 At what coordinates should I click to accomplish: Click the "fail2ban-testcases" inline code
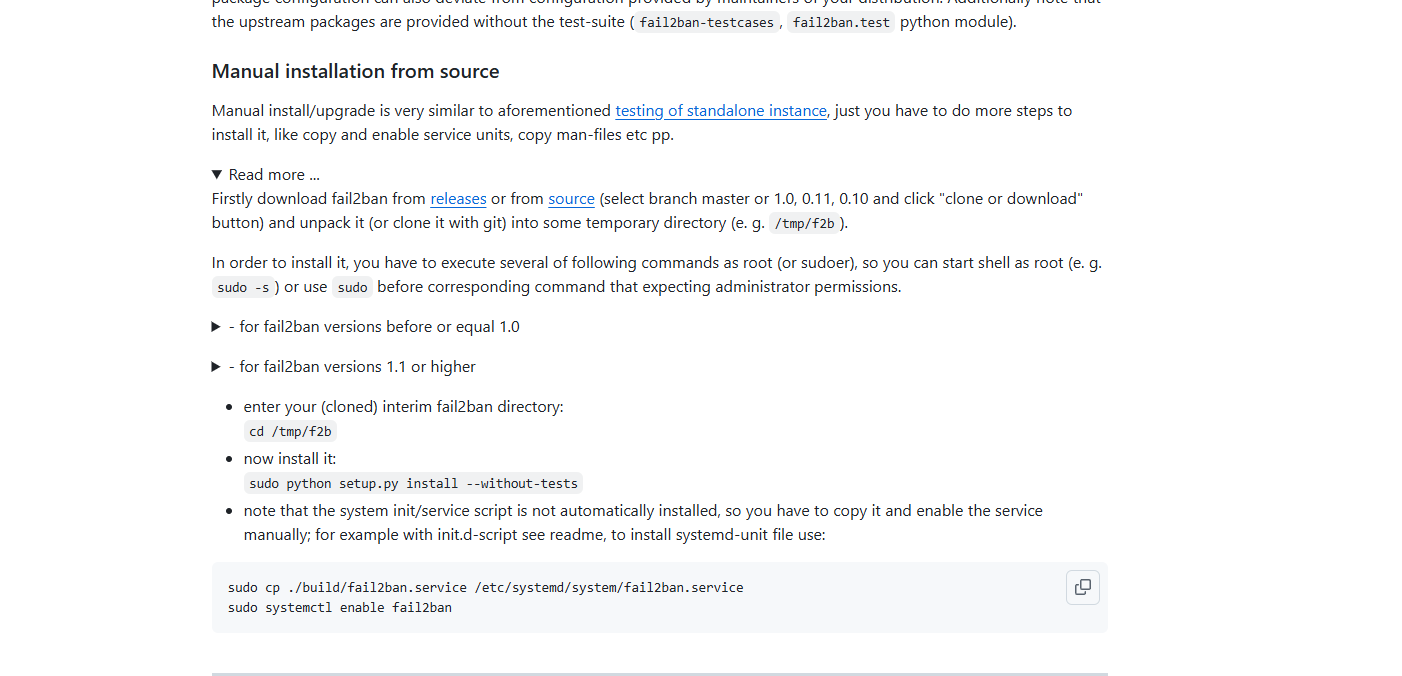click(707, 23)
